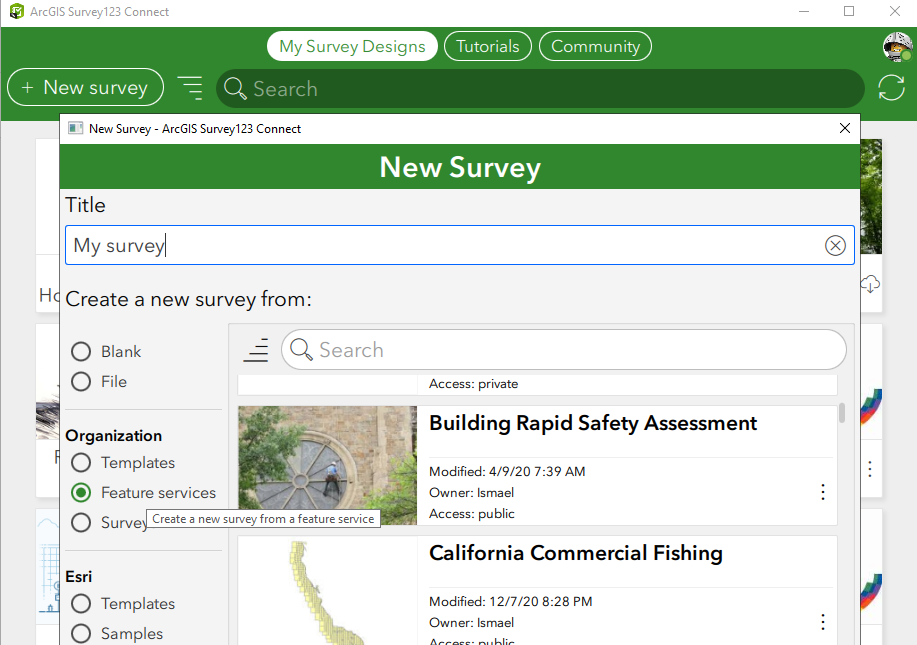Open sort options in New Survey dialog

[x=257, y=350]
